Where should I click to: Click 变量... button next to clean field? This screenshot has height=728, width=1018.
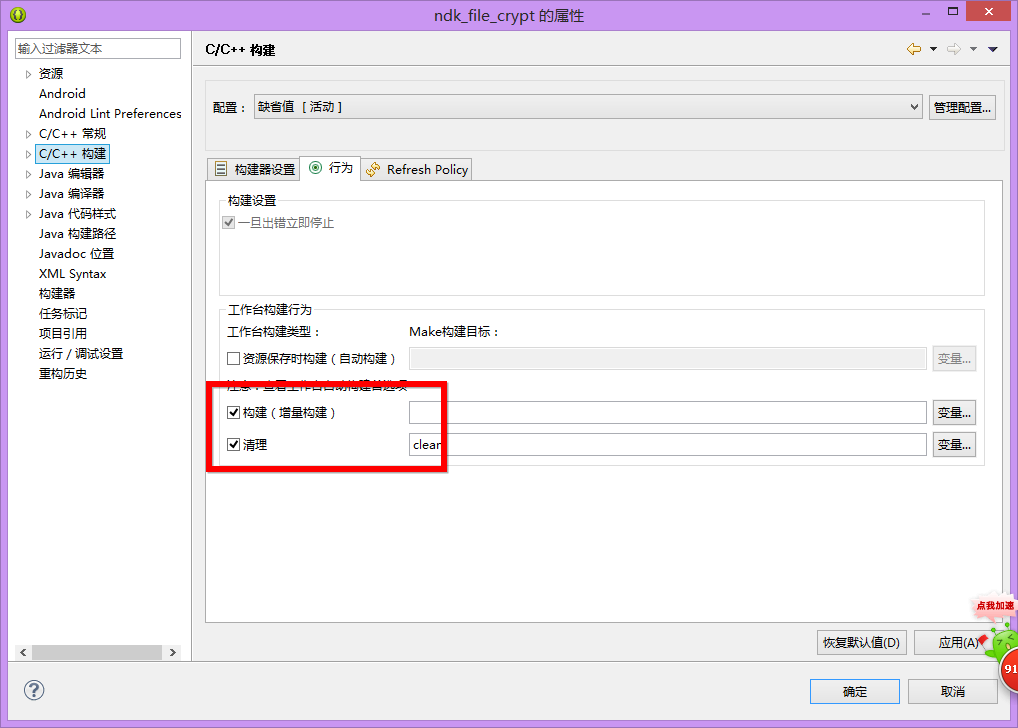point(954,445)
